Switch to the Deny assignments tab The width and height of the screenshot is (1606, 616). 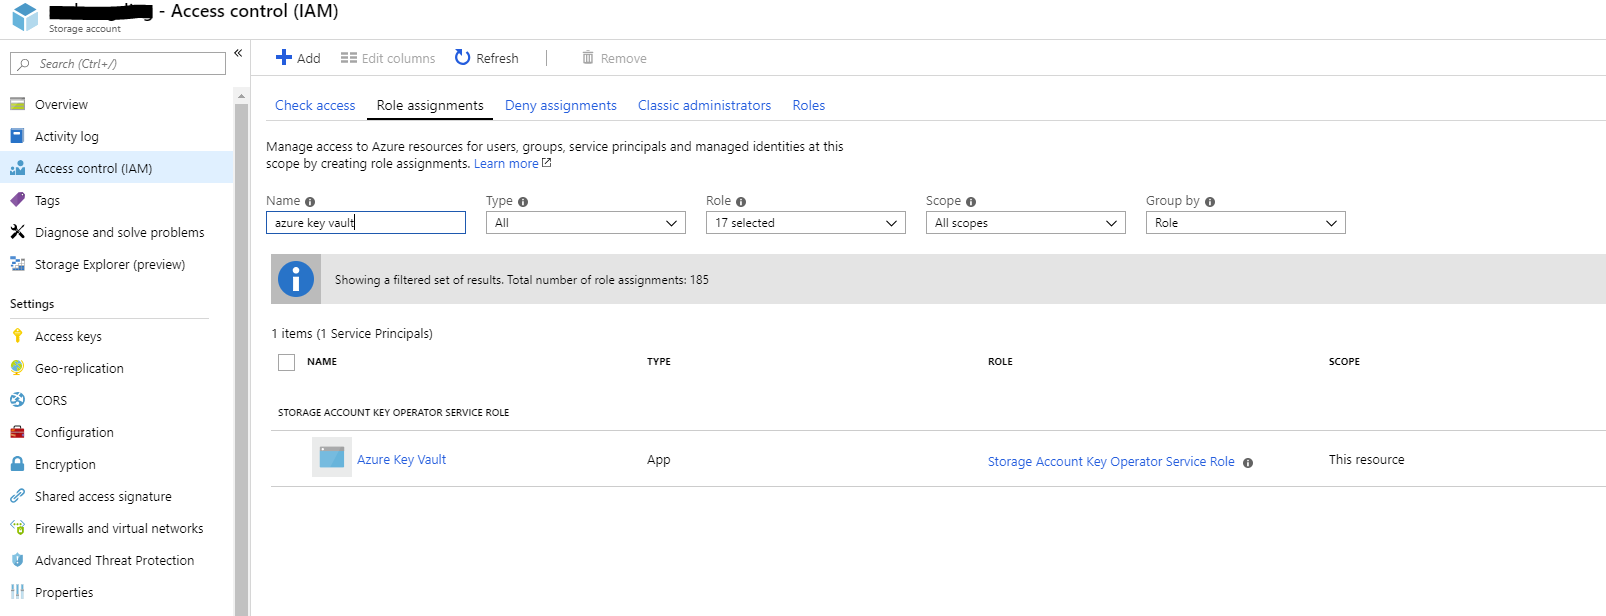click(x=560, y=105)
